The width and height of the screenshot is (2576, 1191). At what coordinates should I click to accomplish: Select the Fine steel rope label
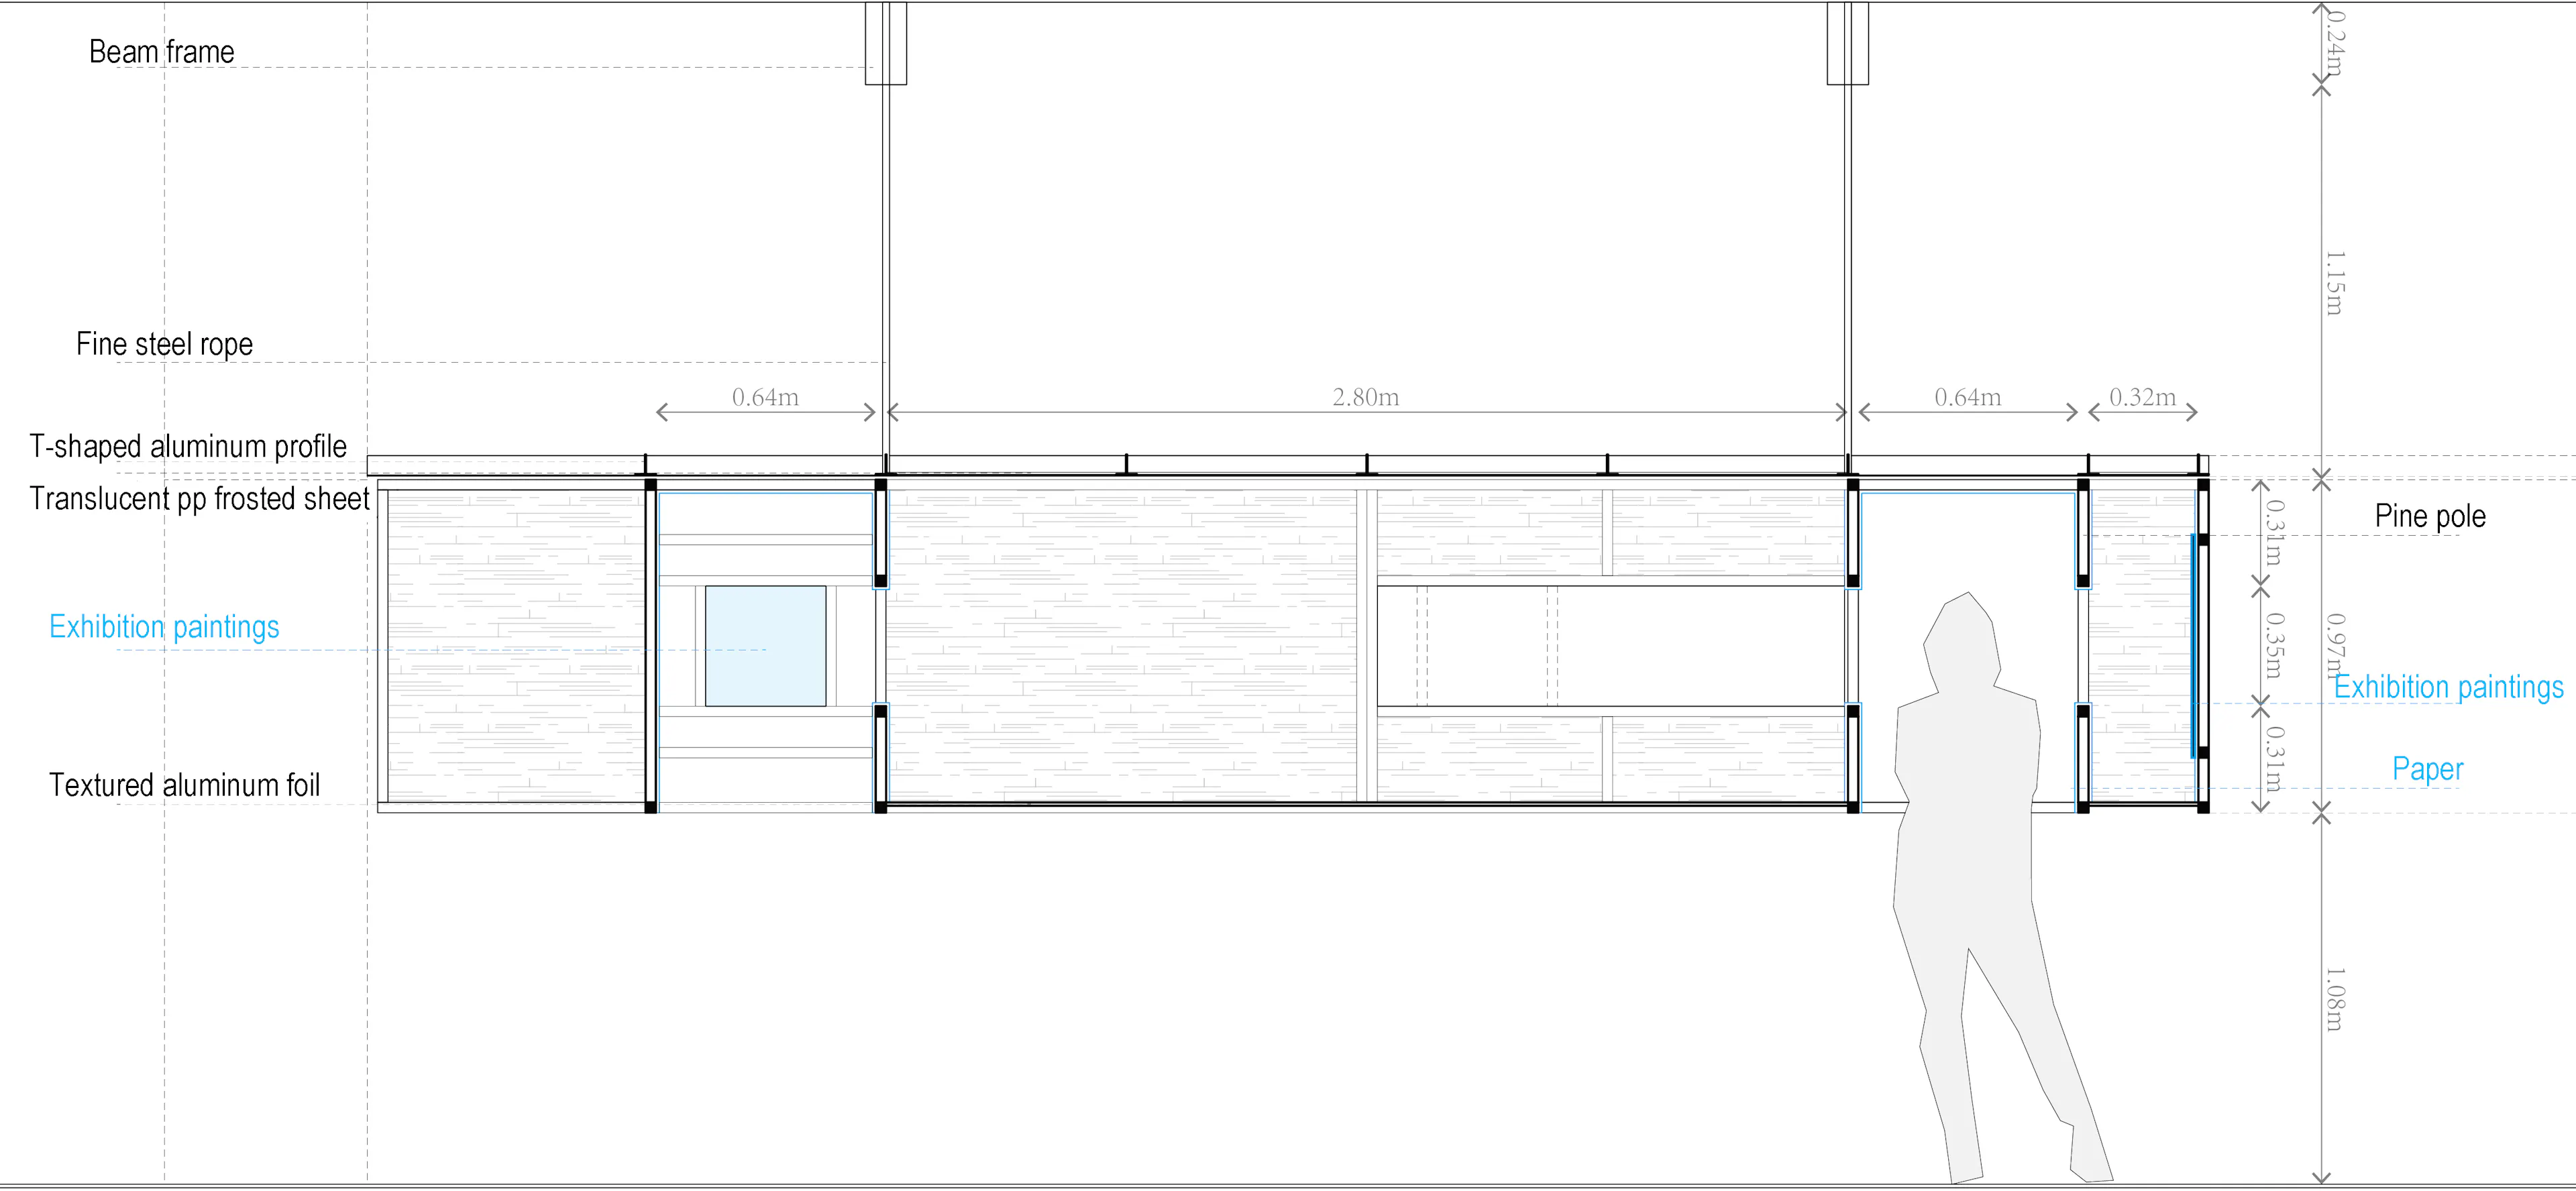(x=164, y=344)
